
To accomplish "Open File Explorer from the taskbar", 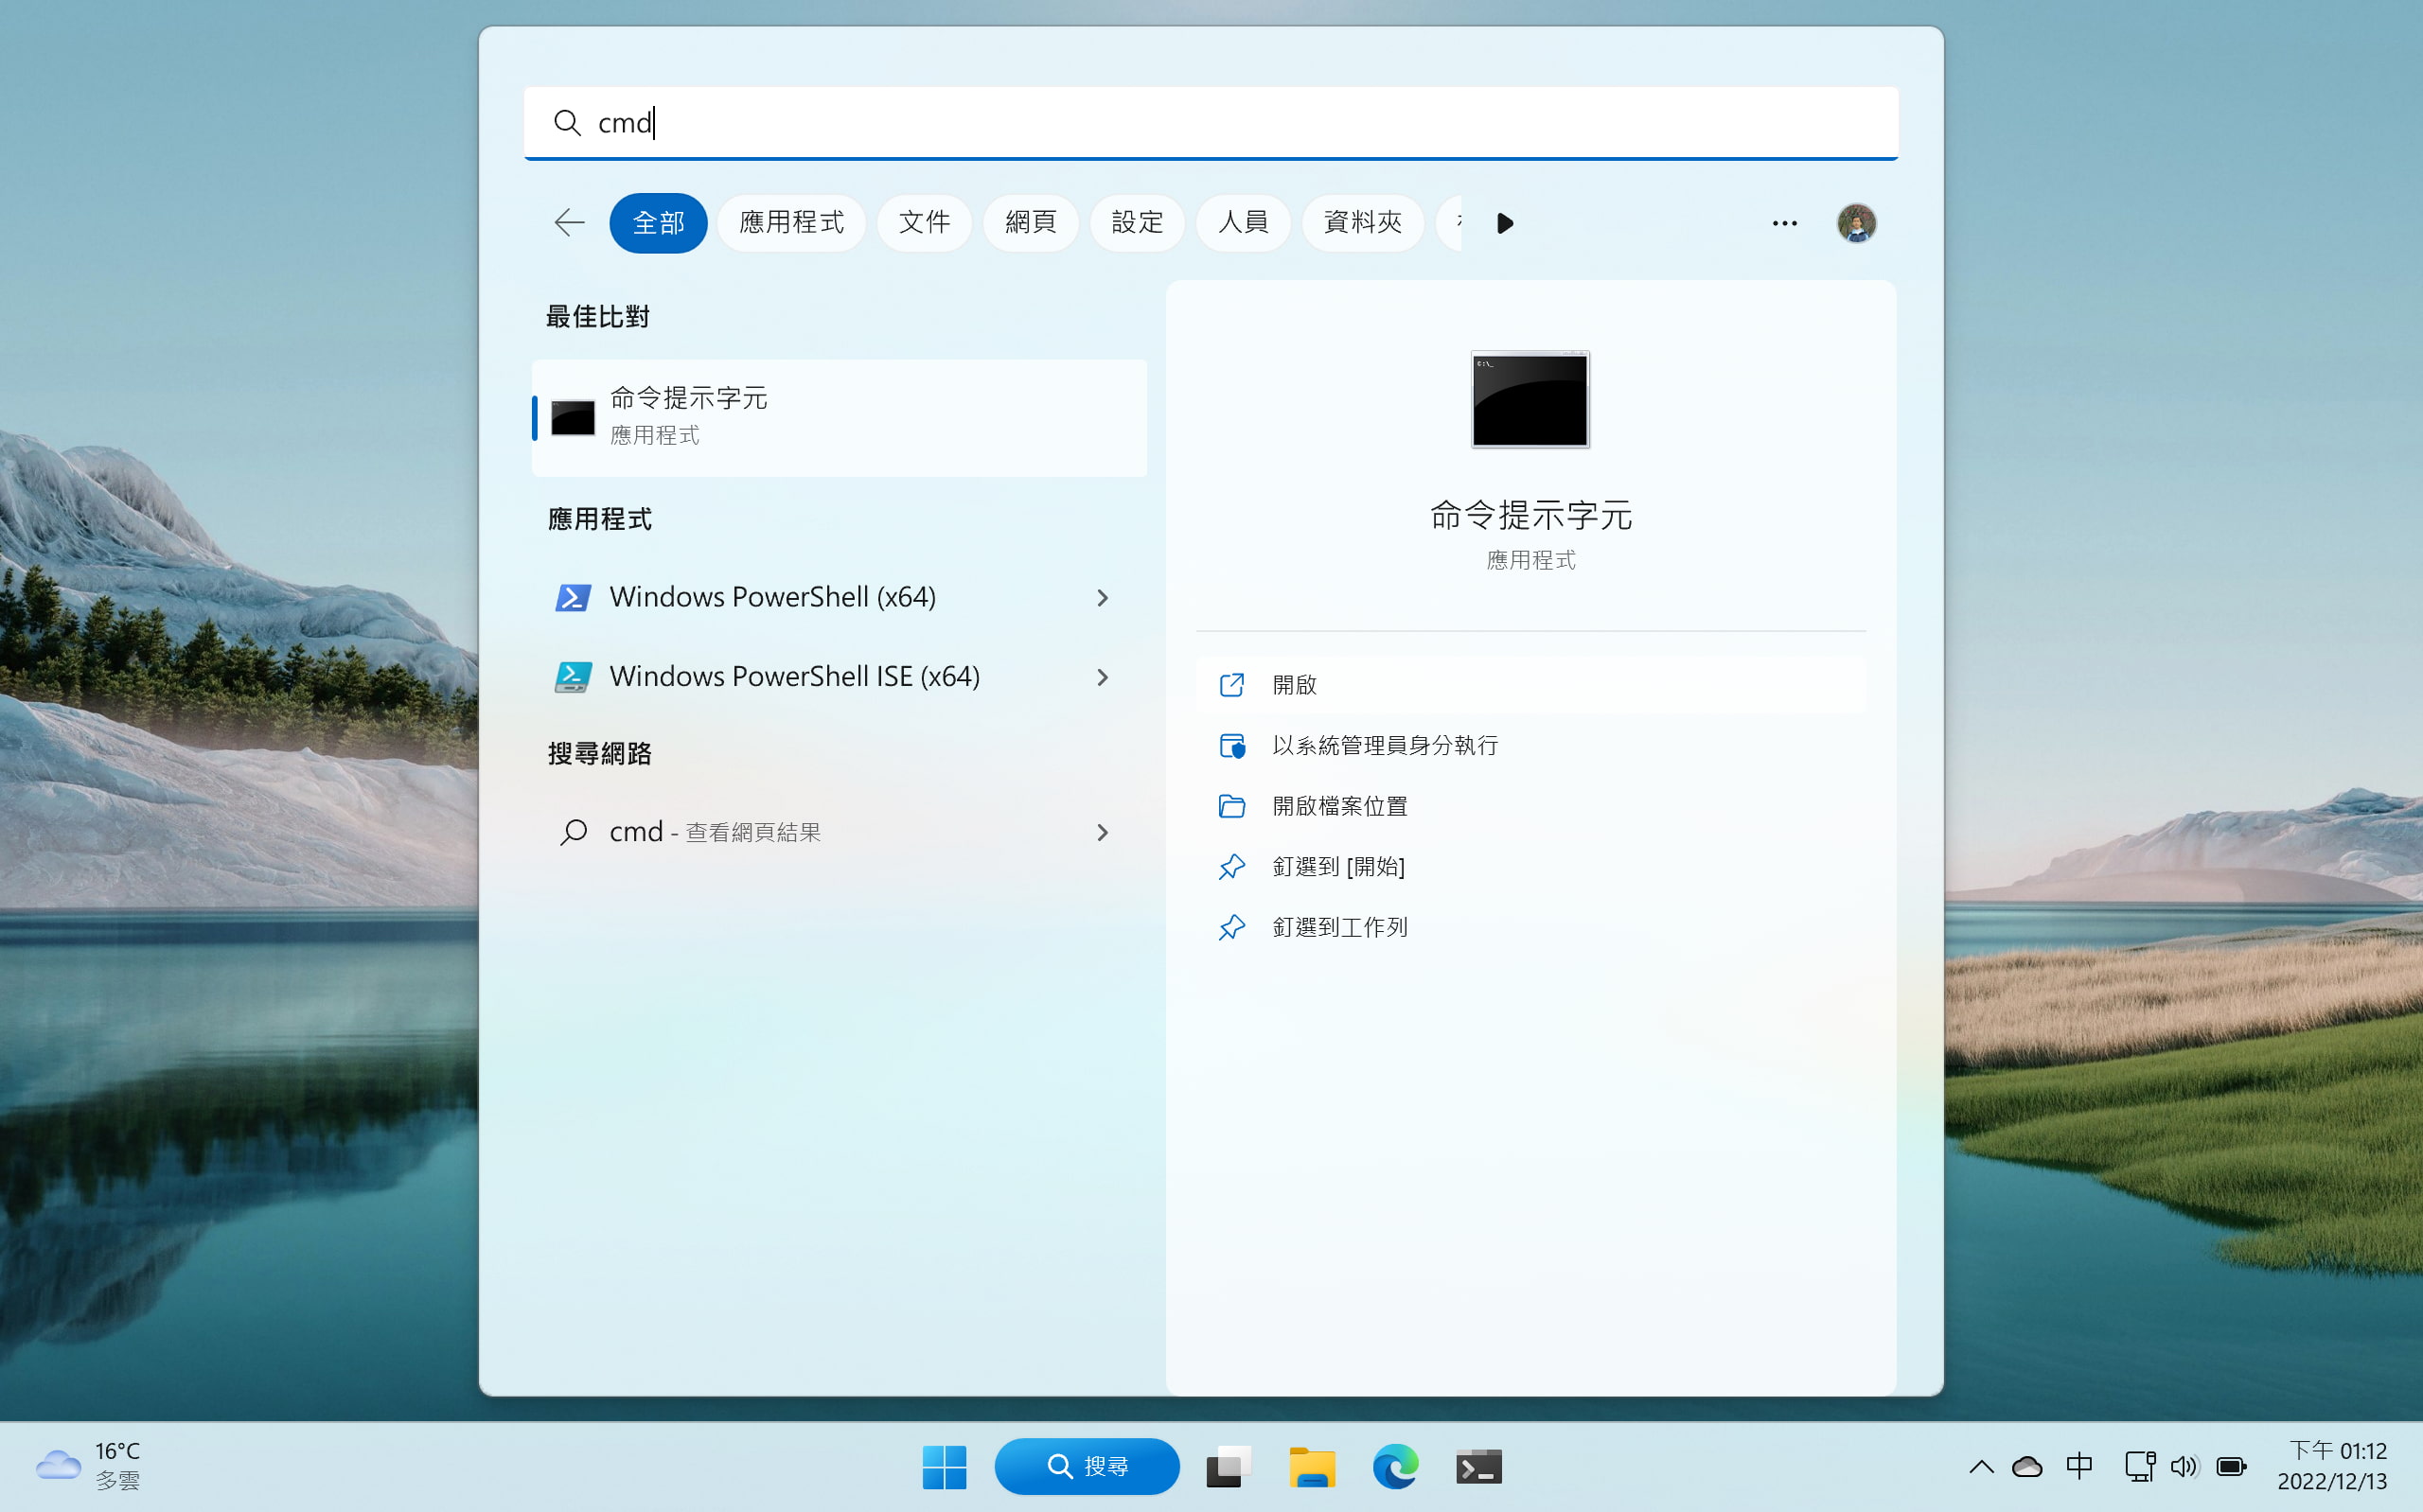I will 1312,1466.
